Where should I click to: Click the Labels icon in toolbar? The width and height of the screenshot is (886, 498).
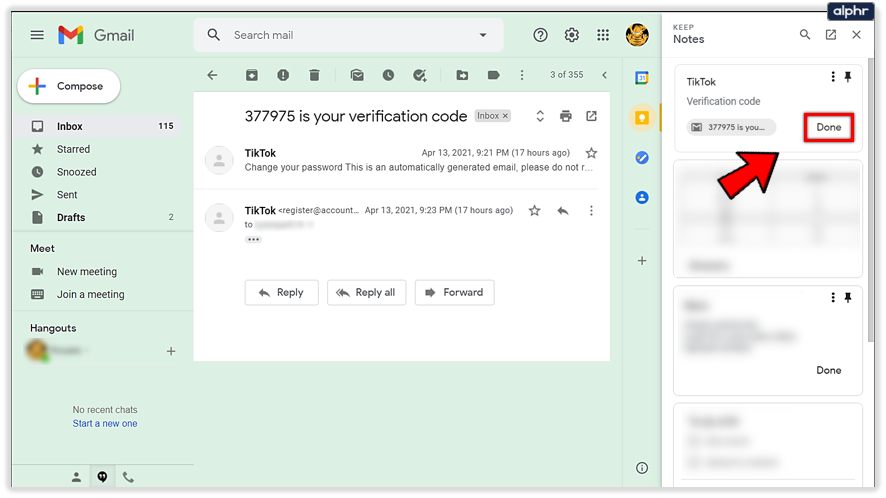[x=493, y=75]
